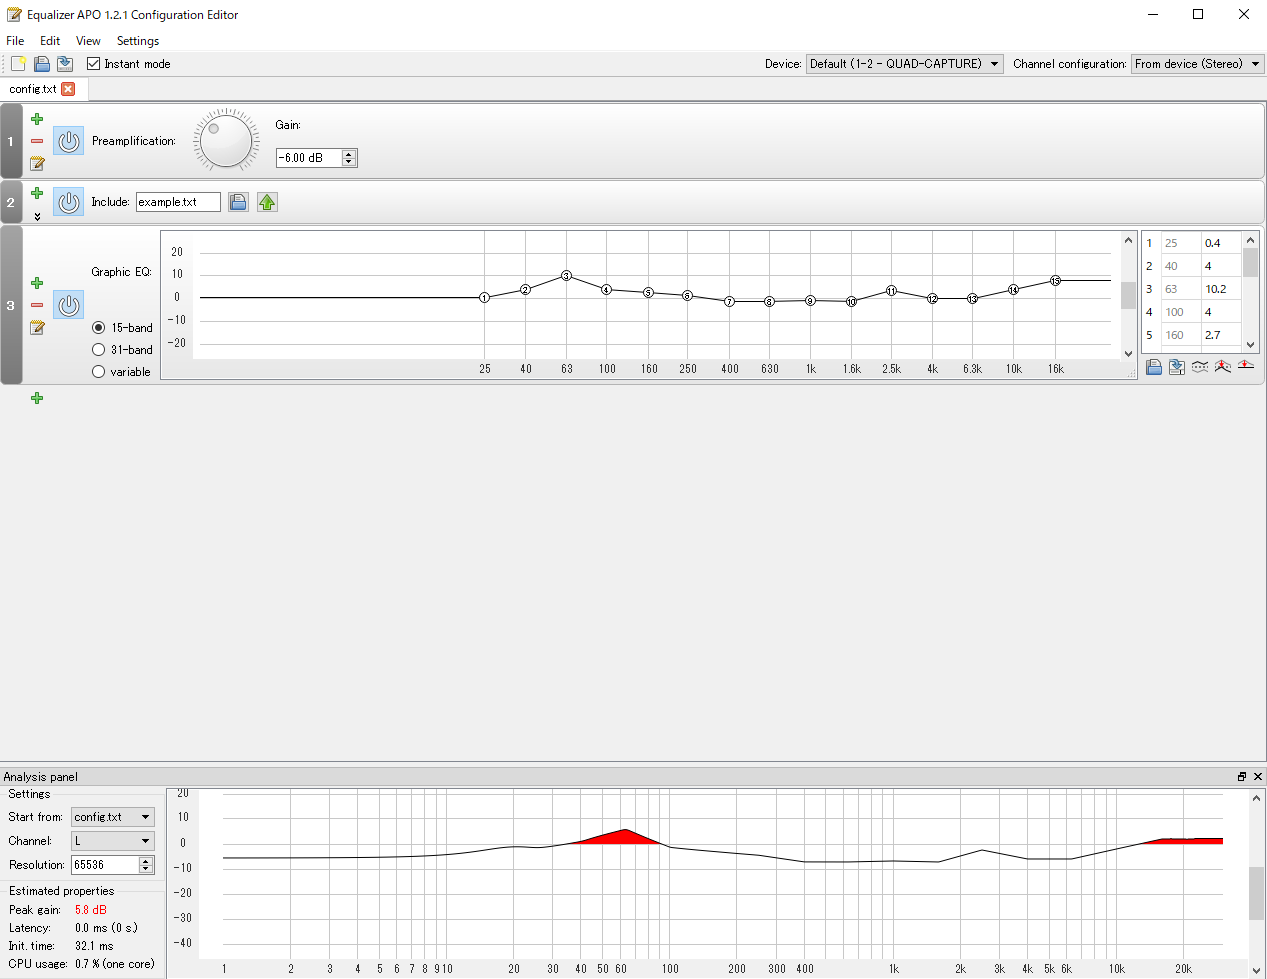
Task: Open the View menu
Action: (88, 41)
